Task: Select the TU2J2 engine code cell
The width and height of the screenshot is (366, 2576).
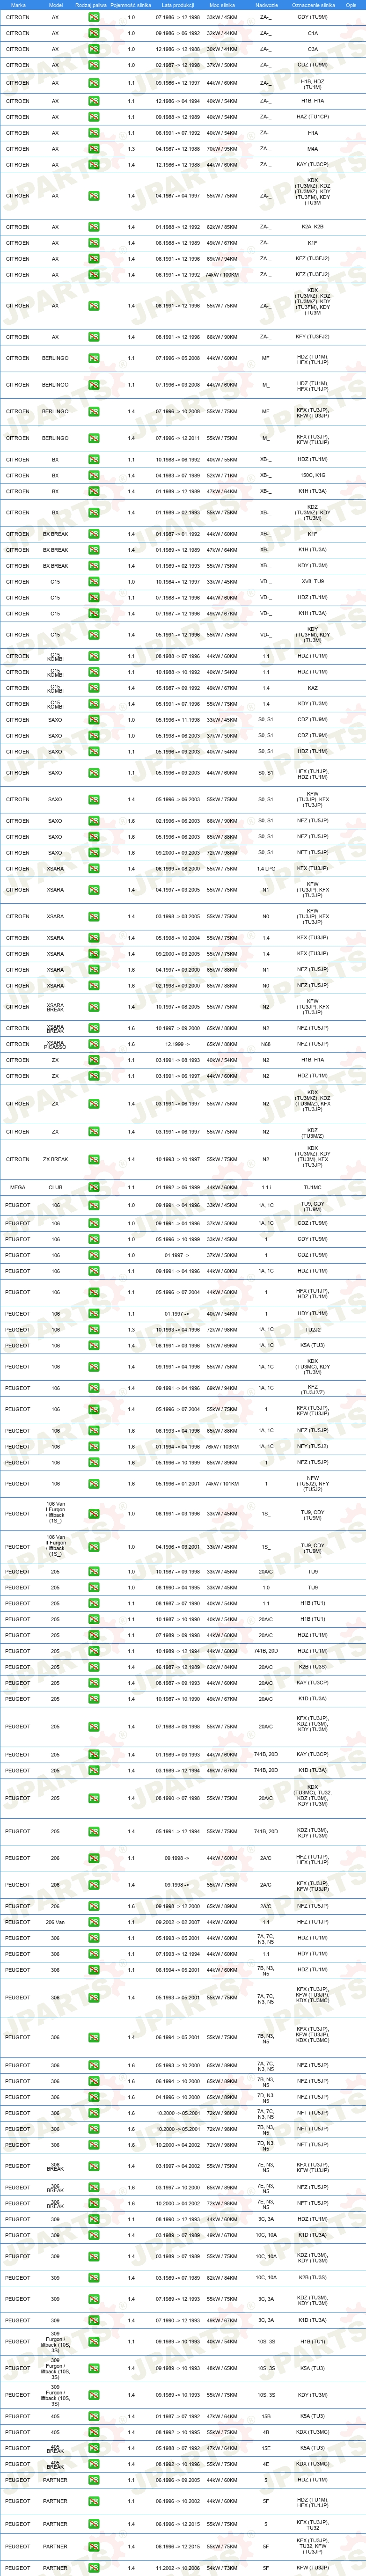Action: point(313,1330)
